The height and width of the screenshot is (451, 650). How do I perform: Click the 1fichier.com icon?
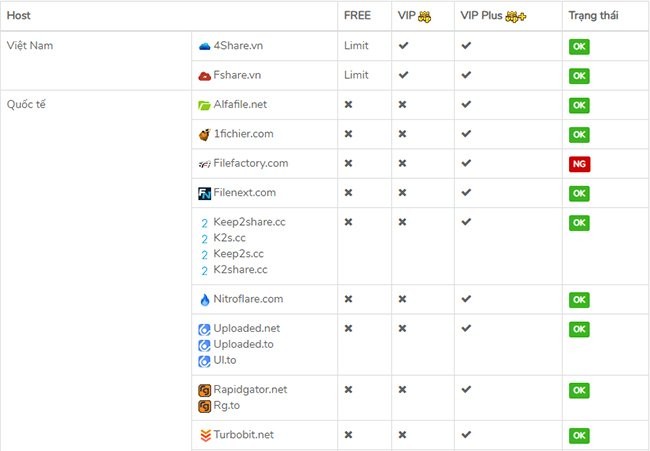[x=204, y=134]
